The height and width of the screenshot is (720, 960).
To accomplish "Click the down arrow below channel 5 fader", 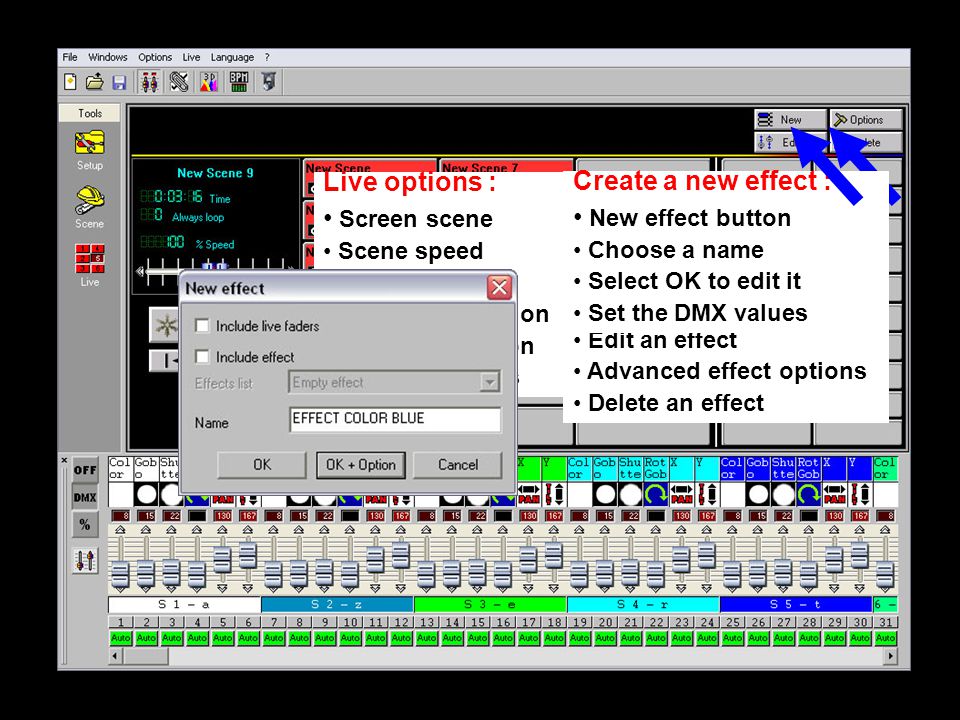I will [x=222, y=589].
